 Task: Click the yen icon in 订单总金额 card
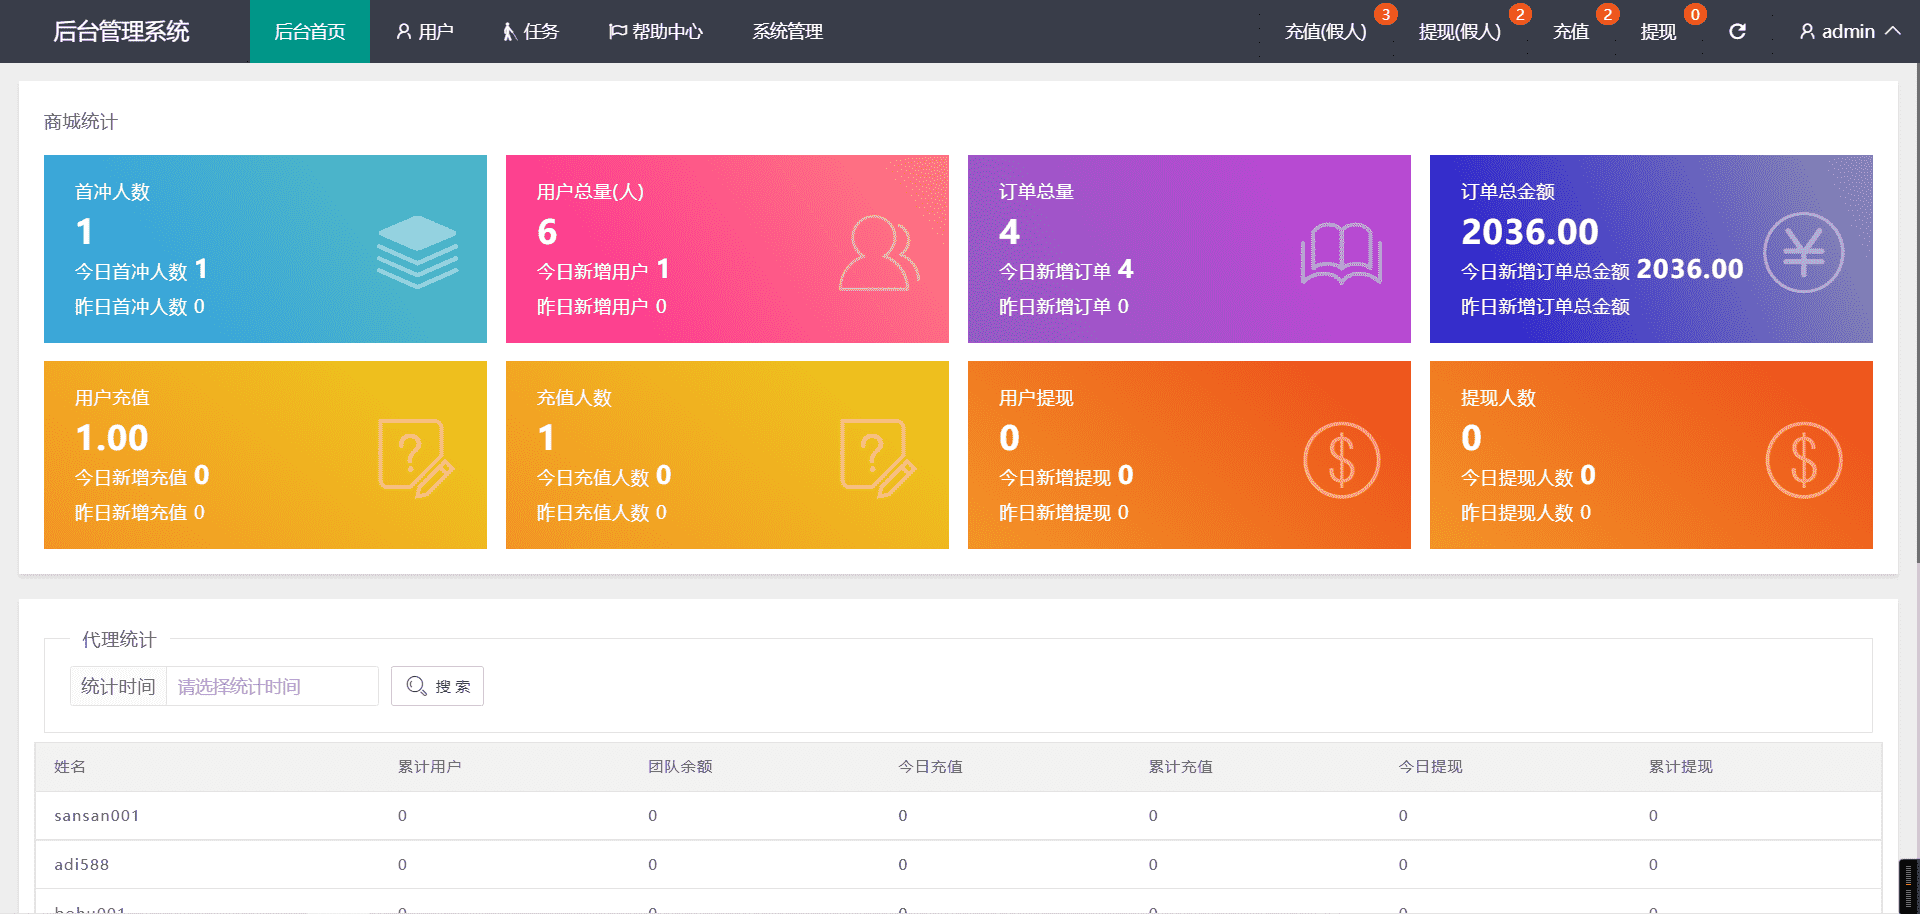click(1803, 253)
